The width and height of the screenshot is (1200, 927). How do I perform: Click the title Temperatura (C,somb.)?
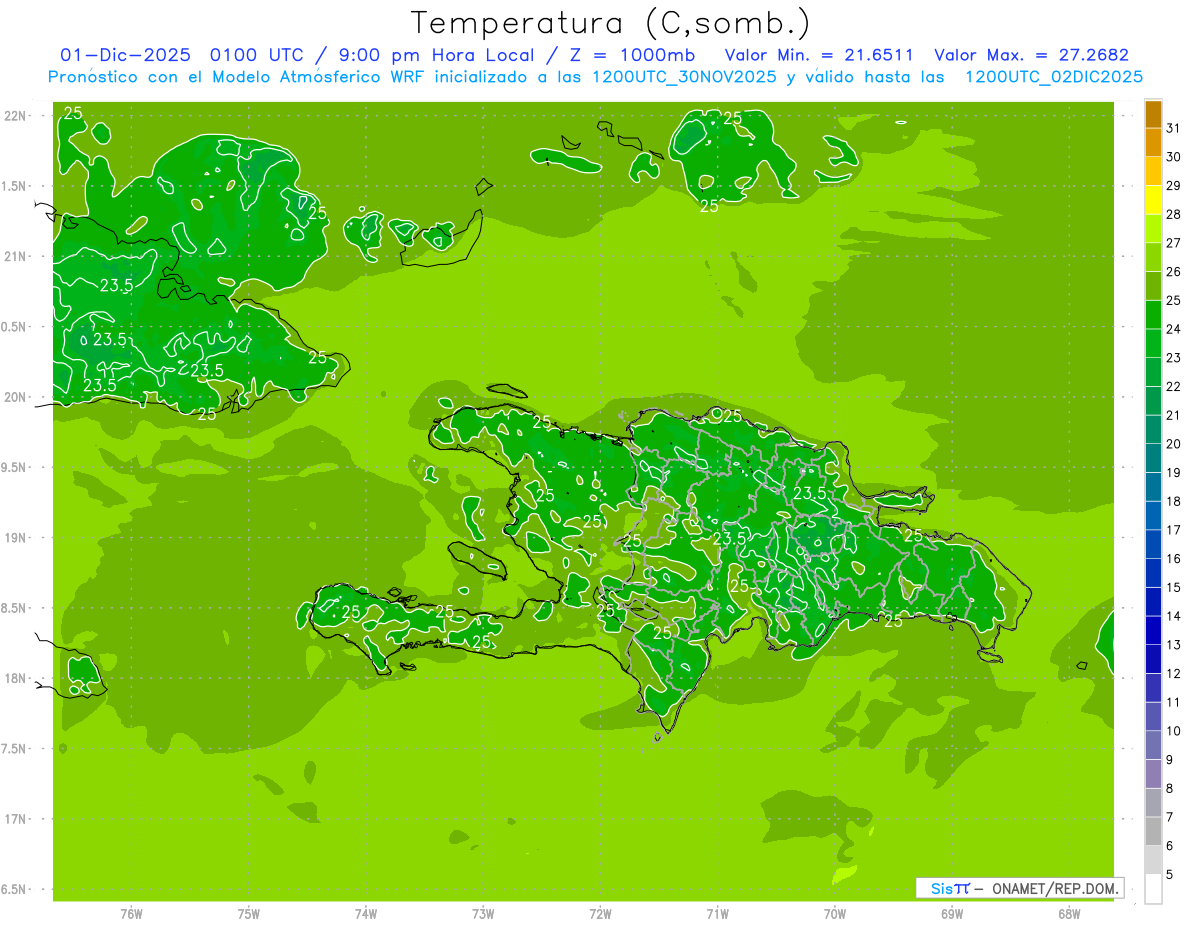[611, 22]
